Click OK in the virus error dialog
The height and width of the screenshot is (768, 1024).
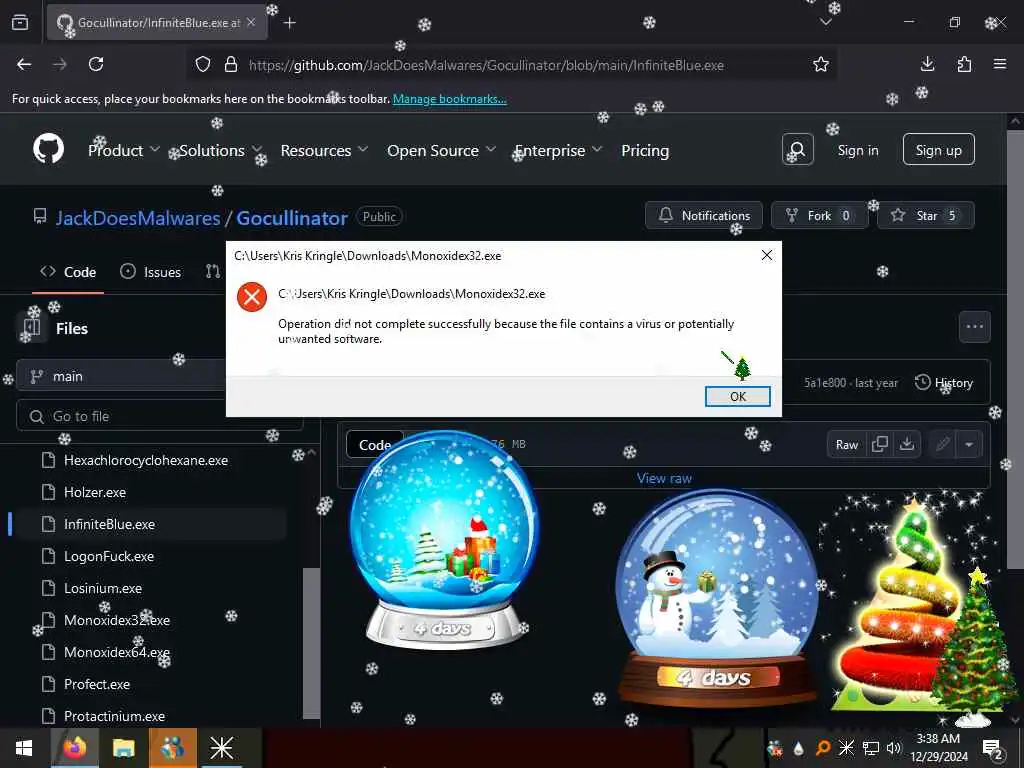click(x=737, y=396)
